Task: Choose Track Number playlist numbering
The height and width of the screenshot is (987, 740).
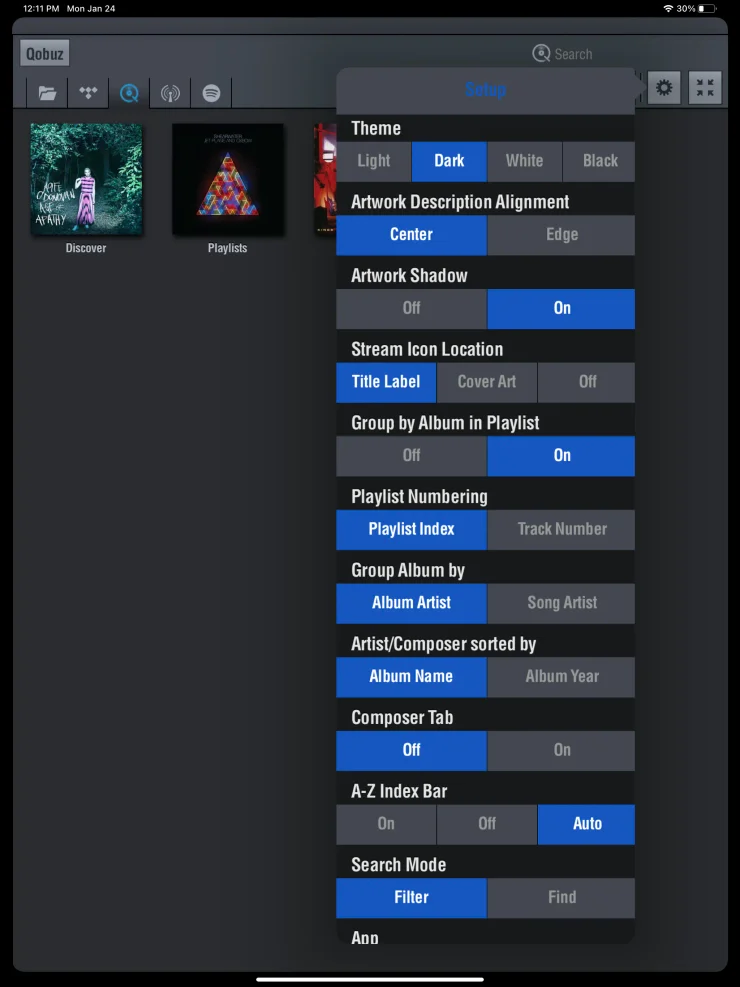Action: pos(561,529)
